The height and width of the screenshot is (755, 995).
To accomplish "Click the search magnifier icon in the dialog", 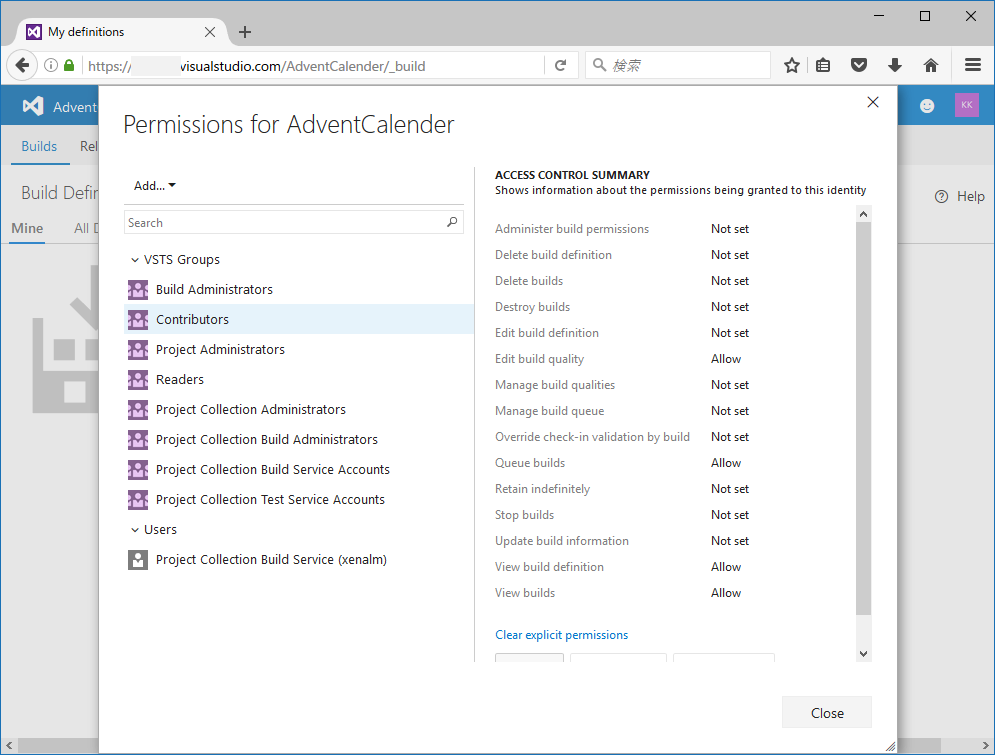I will (x=453, y=223).
